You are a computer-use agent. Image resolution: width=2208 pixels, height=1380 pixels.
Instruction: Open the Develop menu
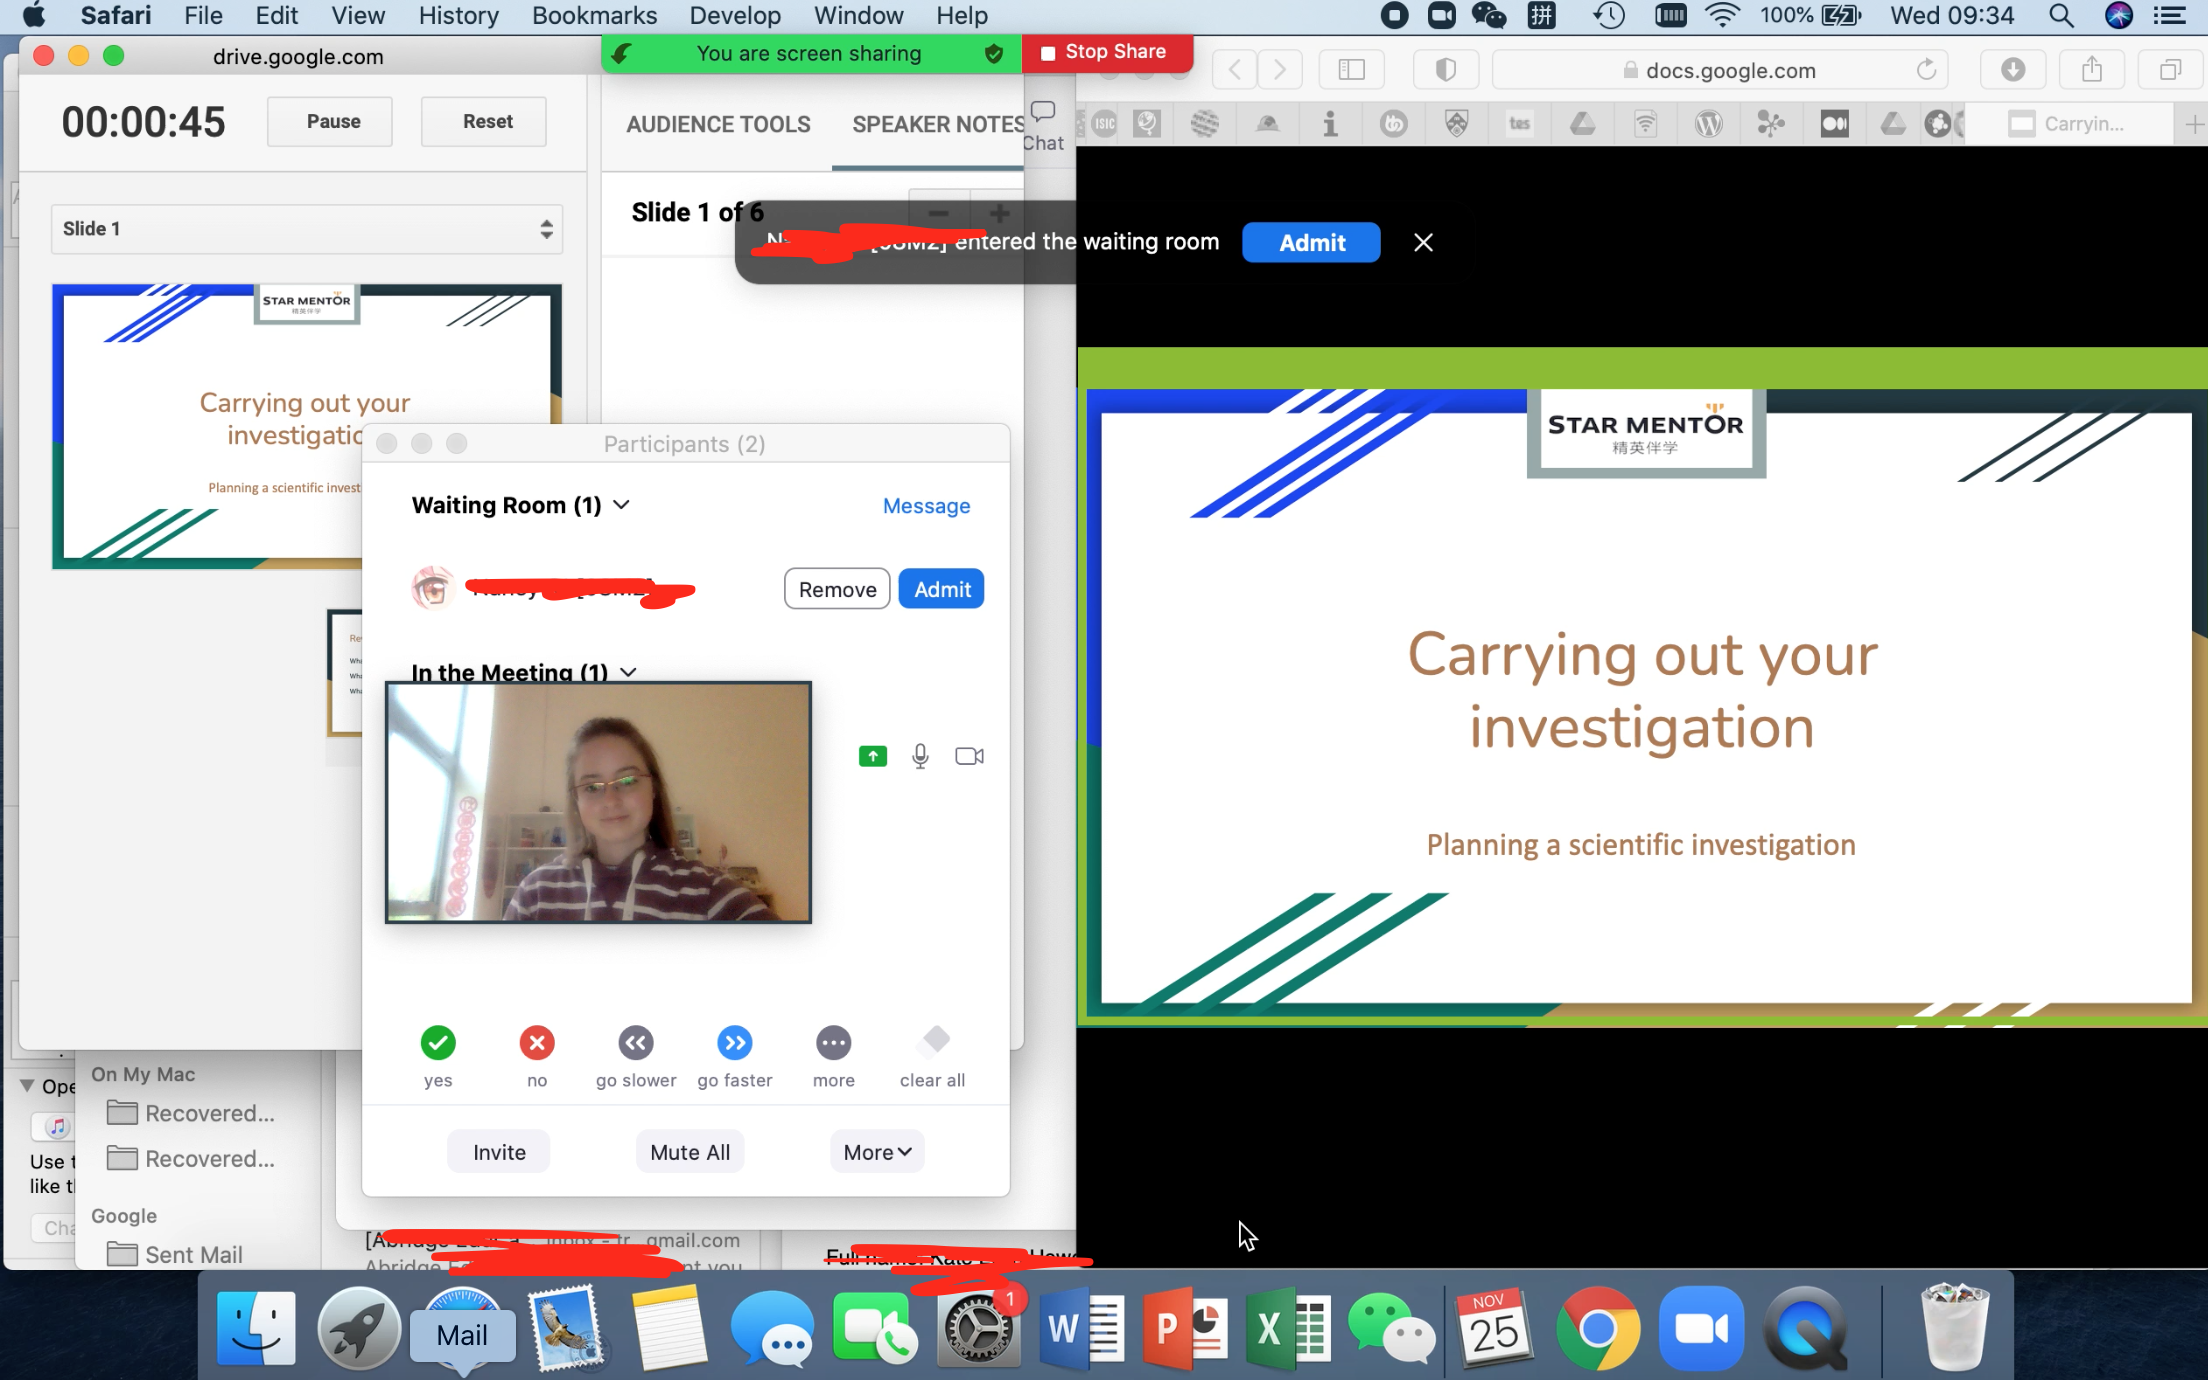[x=735, y=15]
